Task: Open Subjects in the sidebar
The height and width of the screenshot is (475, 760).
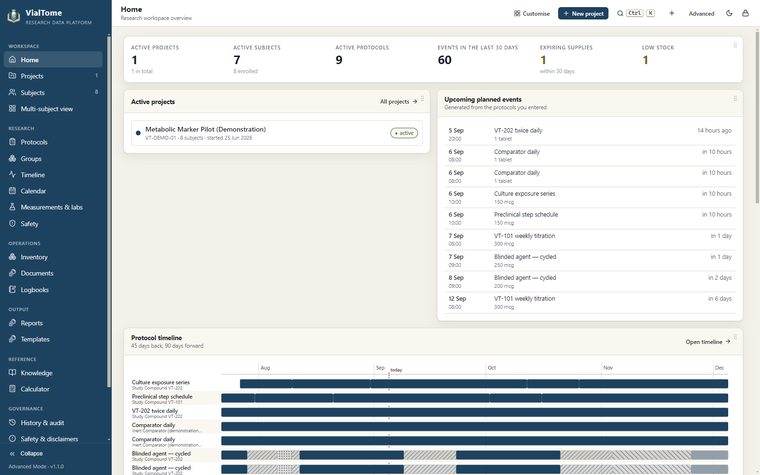Action: [53, 92]
